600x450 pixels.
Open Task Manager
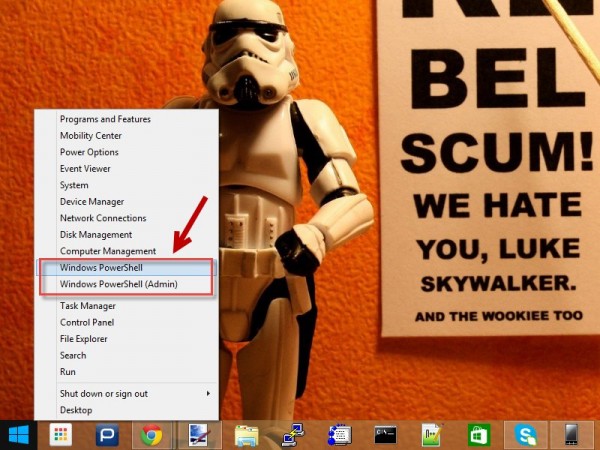[x=127, y=306]
